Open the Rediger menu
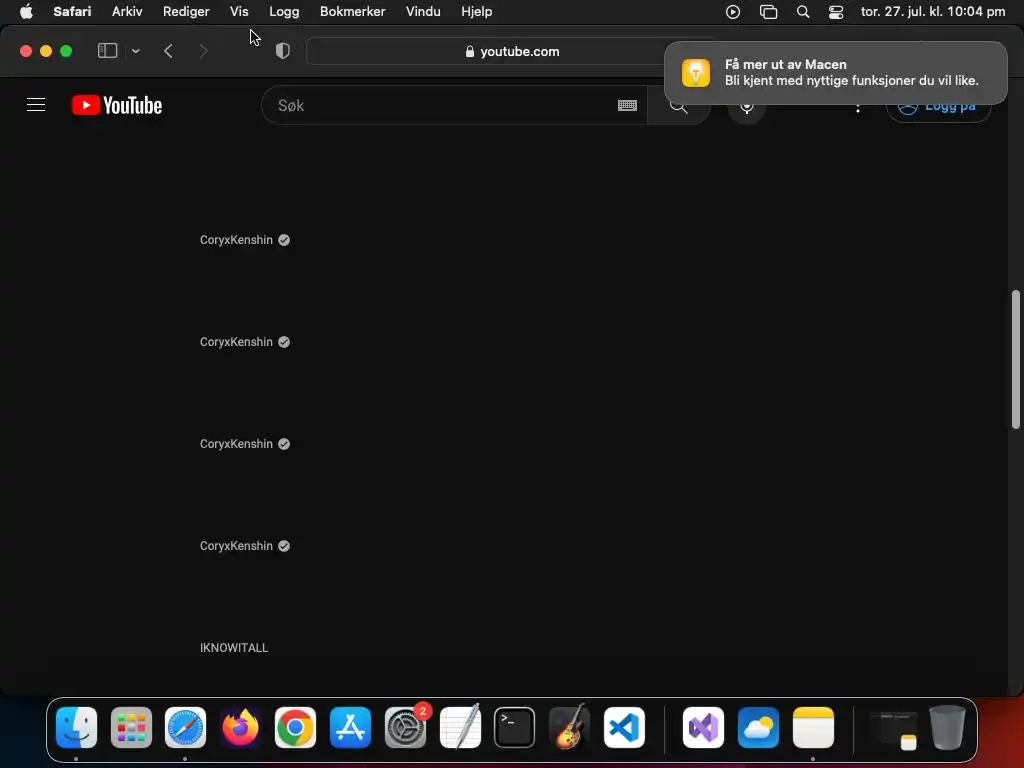 (x=186, y=11)
